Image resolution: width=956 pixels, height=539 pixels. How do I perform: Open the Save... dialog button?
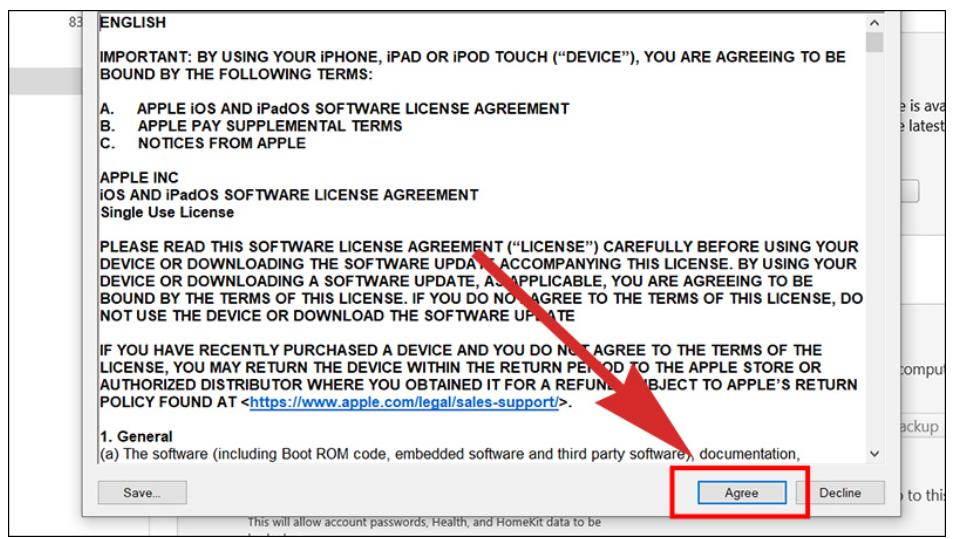pyautogui.click(x=142, y=493)
